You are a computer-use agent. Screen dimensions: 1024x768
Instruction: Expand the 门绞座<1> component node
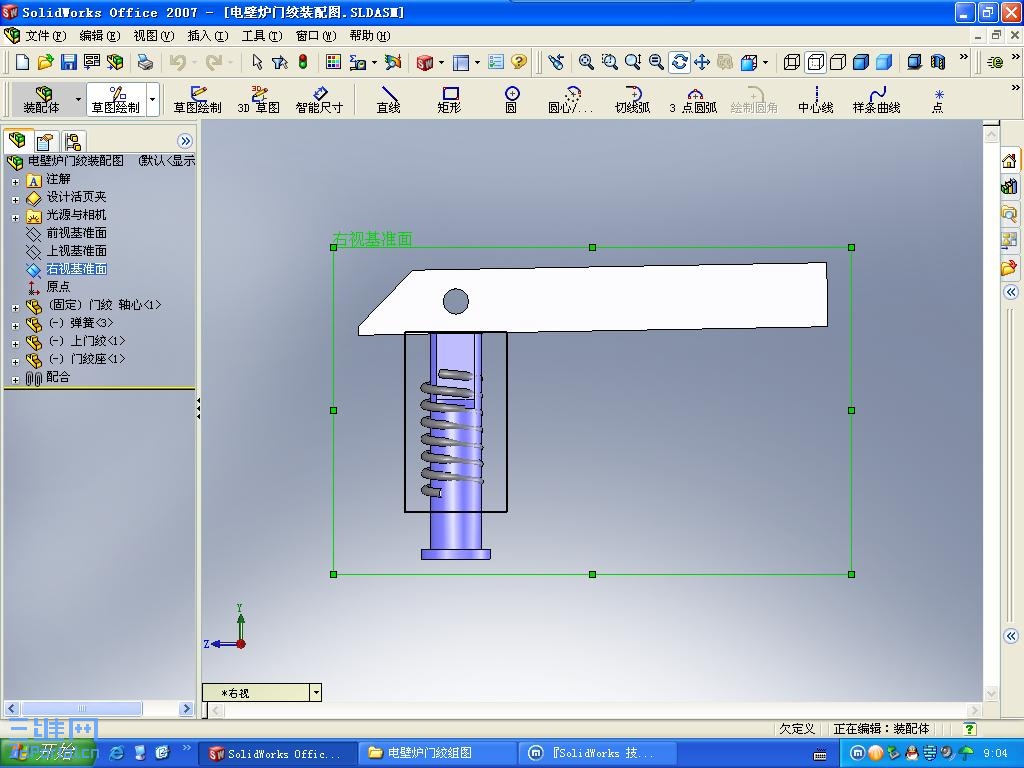click(x=16, y=362)
